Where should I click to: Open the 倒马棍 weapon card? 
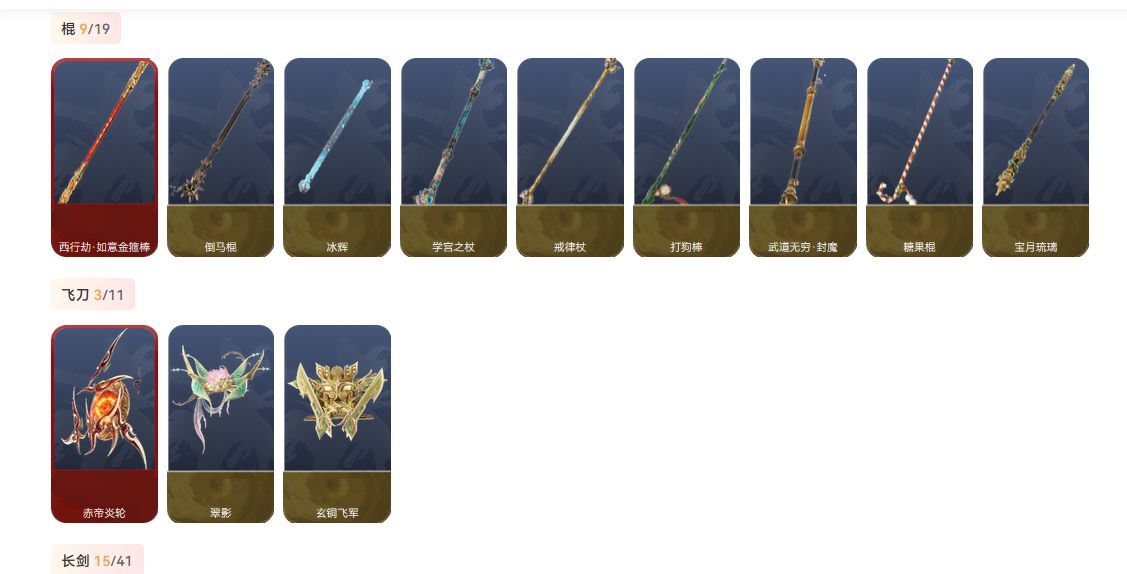point(221,157)
